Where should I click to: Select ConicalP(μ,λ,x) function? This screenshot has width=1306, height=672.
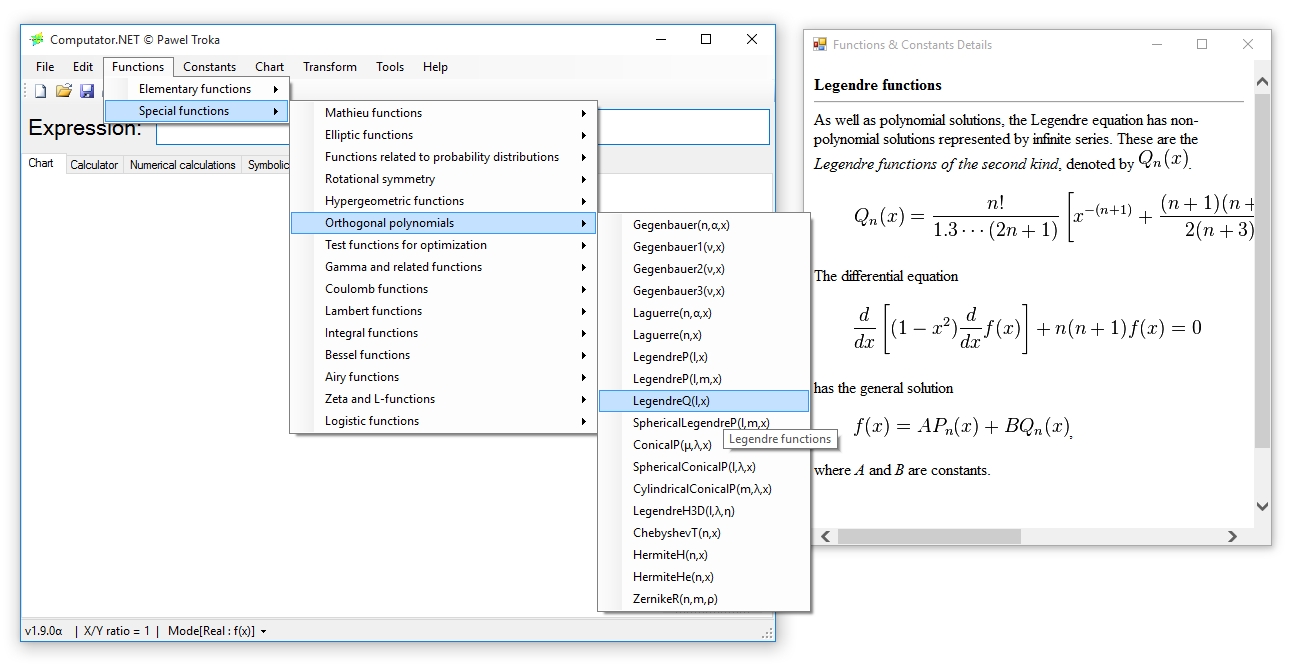[x=704, y=445]
